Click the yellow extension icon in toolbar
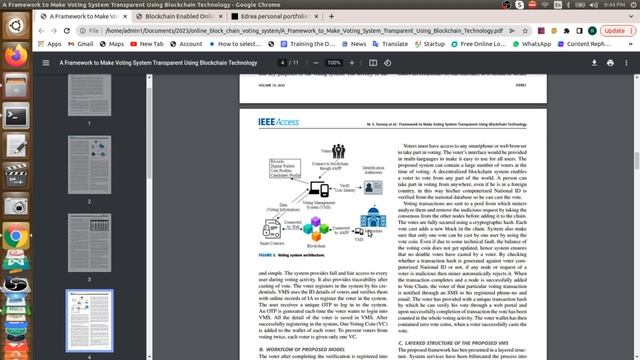 (x=554, y=31)
